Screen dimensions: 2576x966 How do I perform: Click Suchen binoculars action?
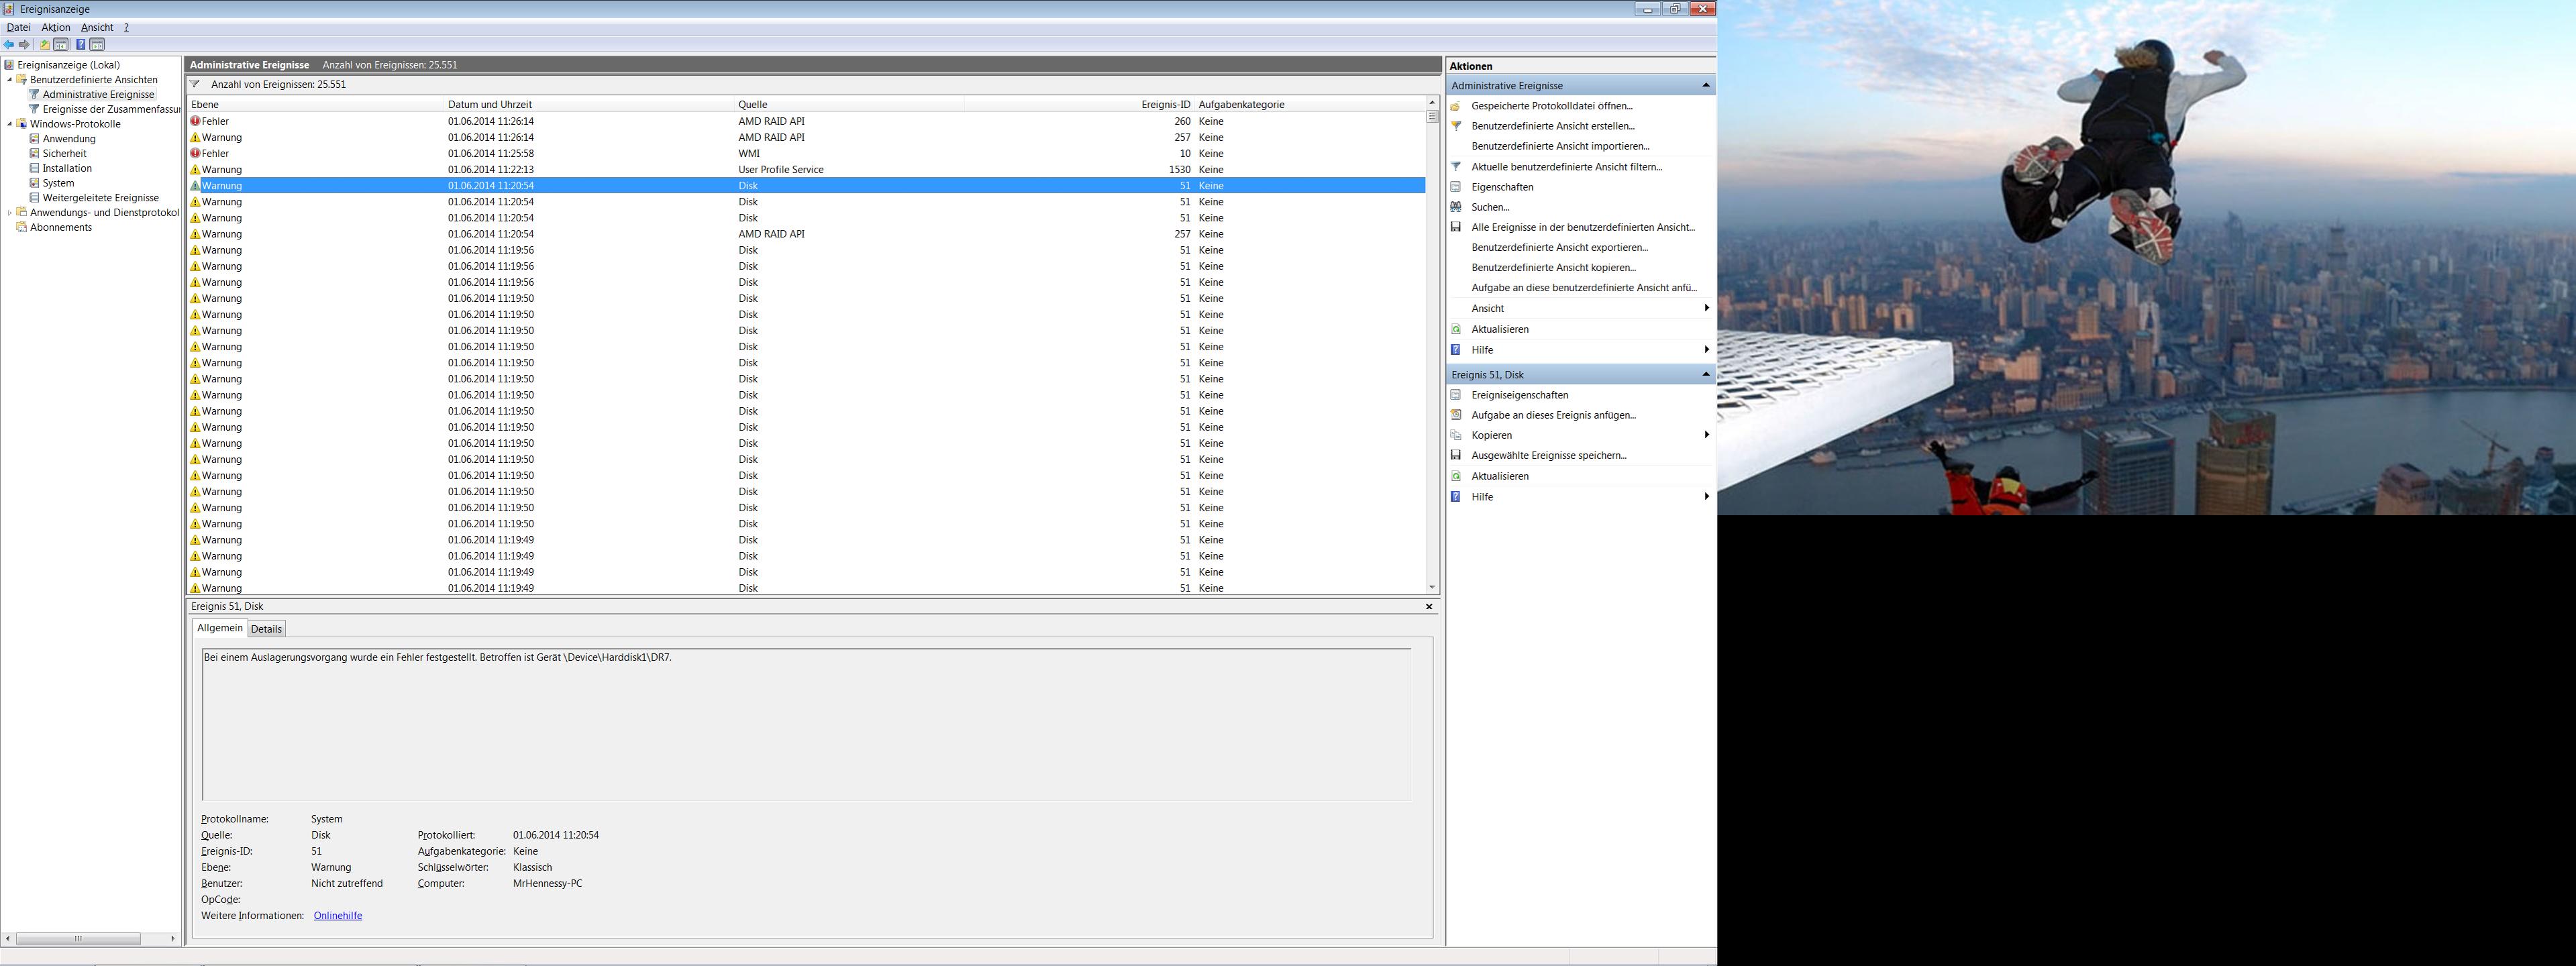pos(1489,207)
